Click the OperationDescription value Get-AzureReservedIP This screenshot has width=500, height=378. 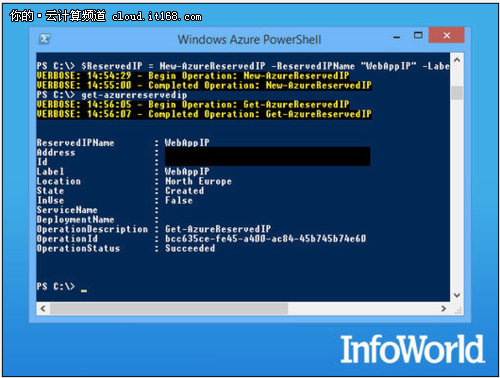[218, 229]
